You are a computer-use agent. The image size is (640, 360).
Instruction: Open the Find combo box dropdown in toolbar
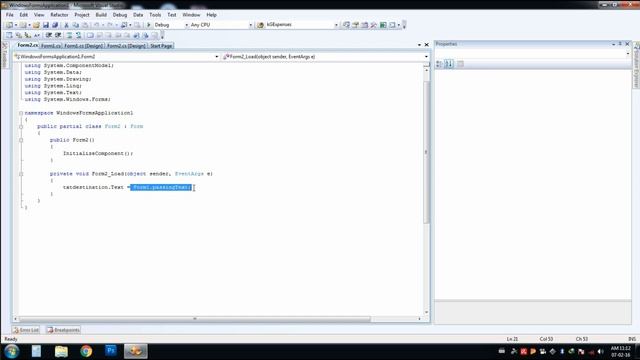[336, 25]
